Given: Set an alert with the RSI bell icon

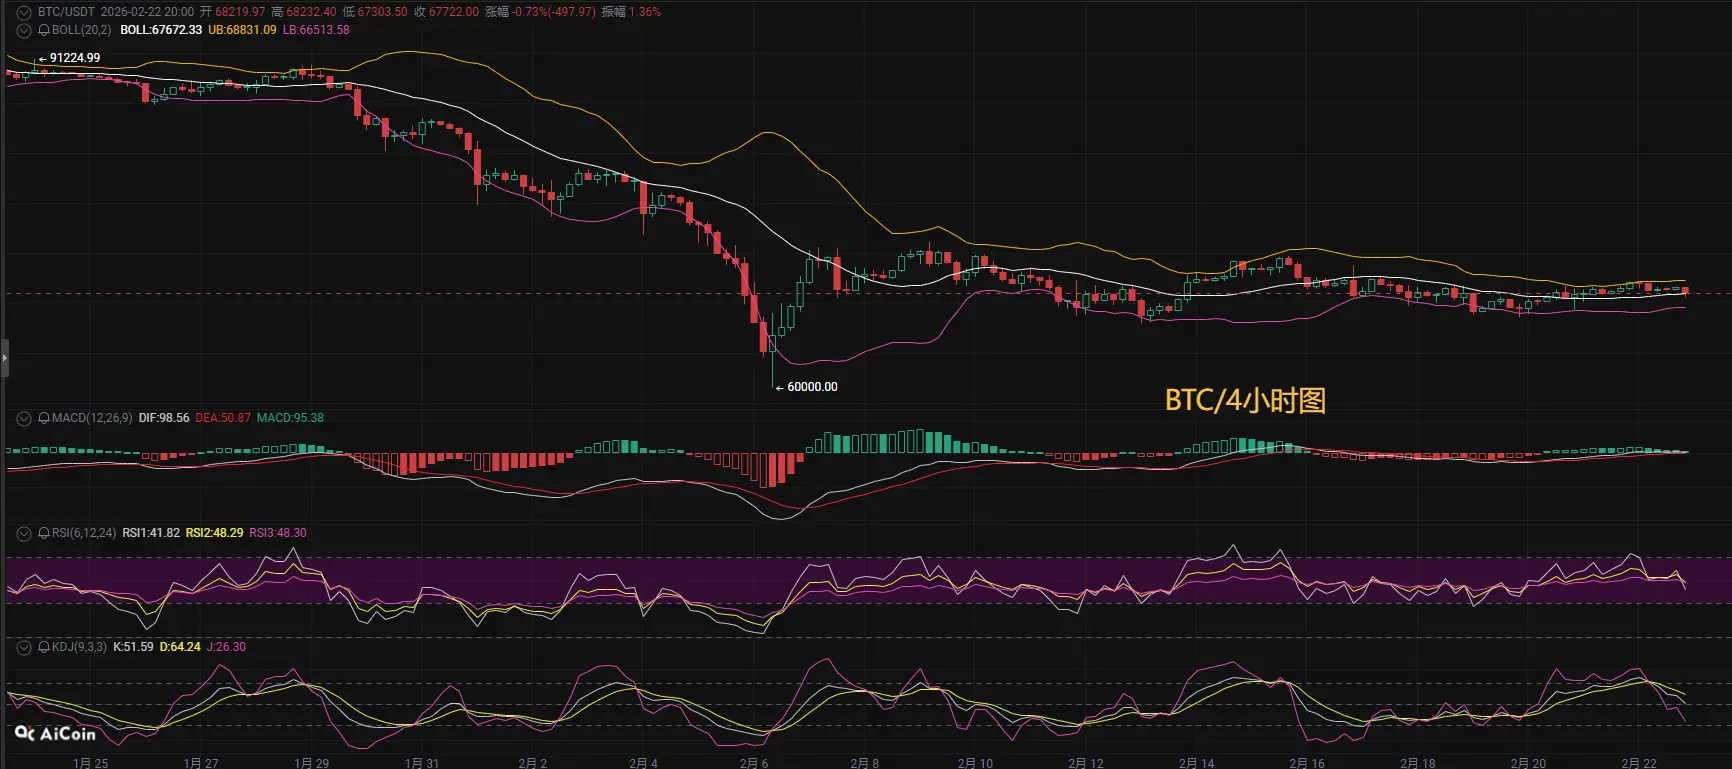Looking at the screenshot, I should point(44,533).
